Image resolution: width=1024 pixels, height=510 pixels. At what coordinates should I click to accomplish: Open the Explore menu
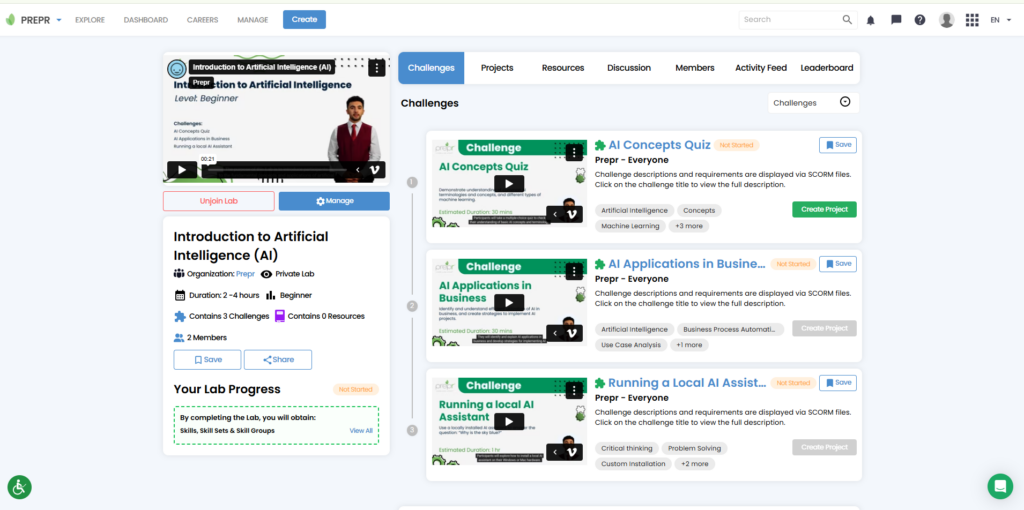(x=90, y=20)
